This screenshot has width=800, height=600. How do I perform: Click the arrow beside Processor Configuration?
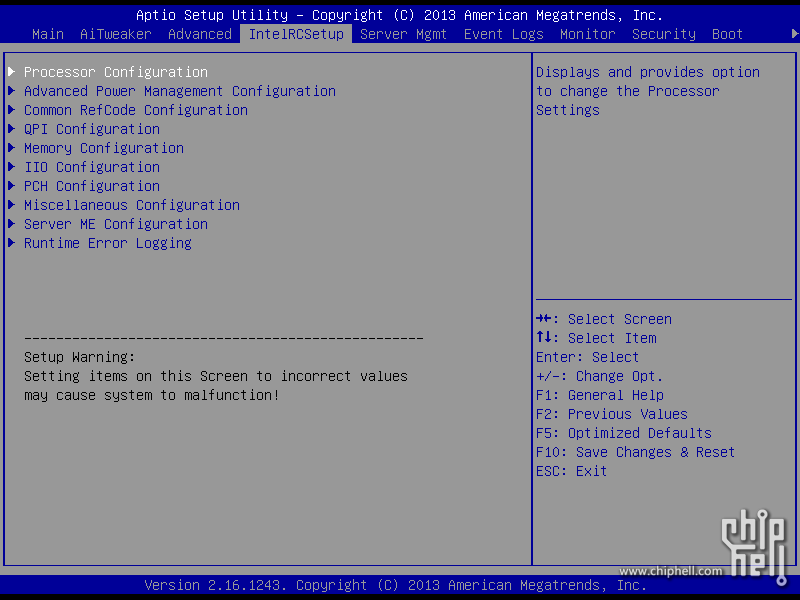12,71
